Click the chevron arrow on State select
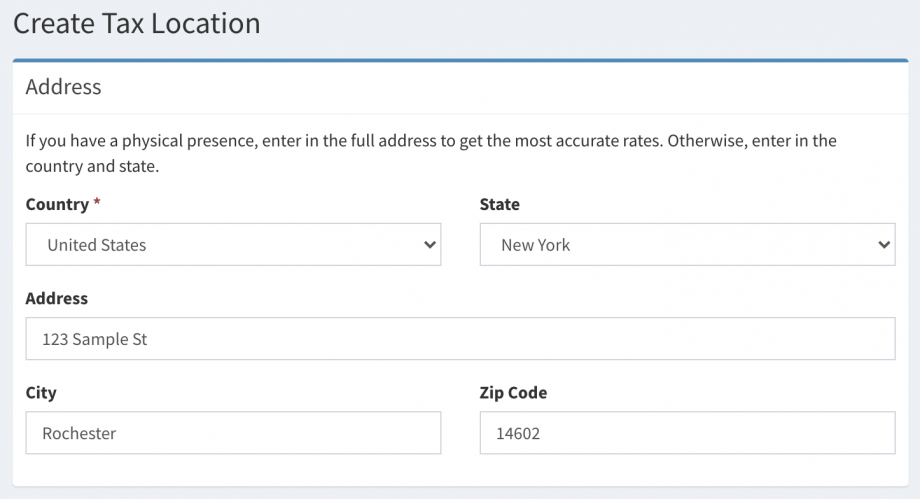The image size is (920, 499). click(x=883, y=245)
